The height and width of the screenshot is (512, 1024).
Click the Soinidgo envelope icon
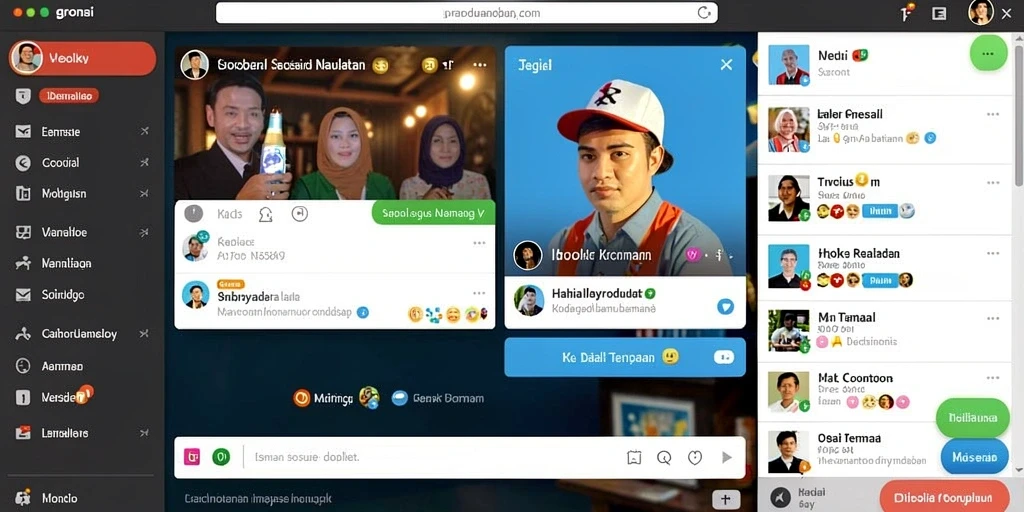(23, 295)
